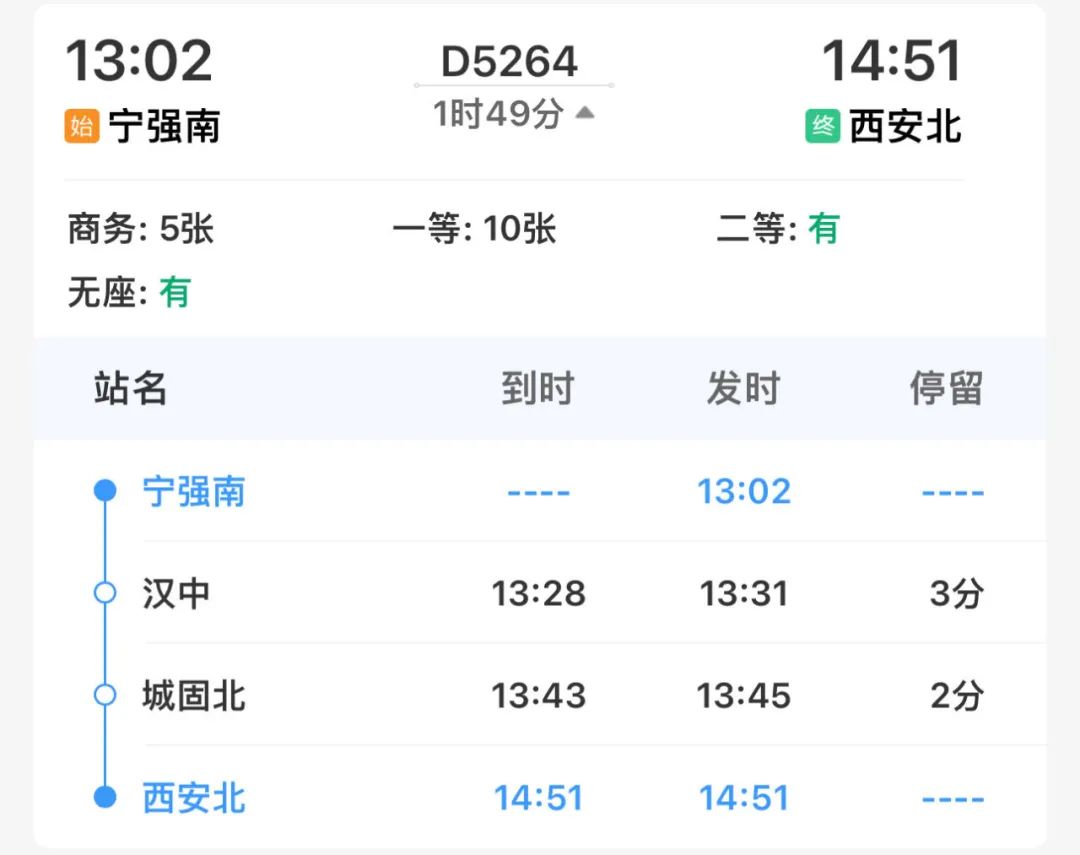The height and width of the screenshot is (855, 1080).
Task: Choose 无座 standing ticket option
Action: point(129,292)
